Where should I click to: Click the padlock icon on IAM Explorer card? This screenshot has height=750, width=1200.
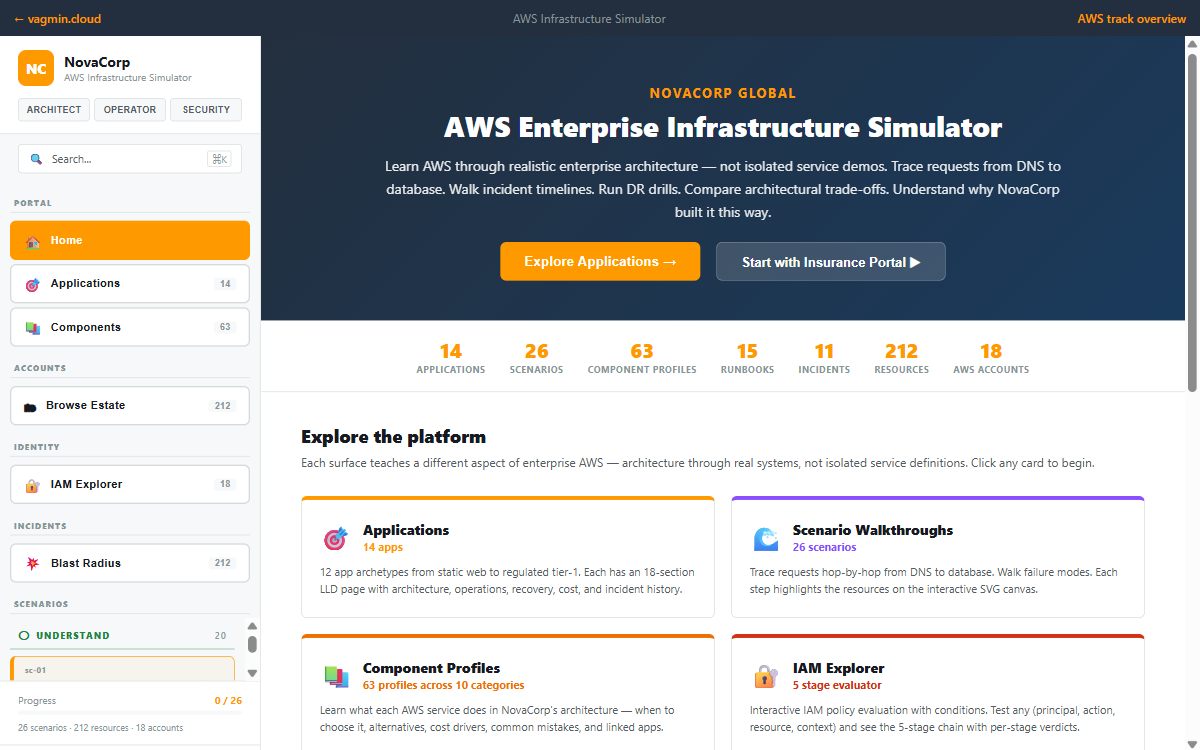click(765, 677)
